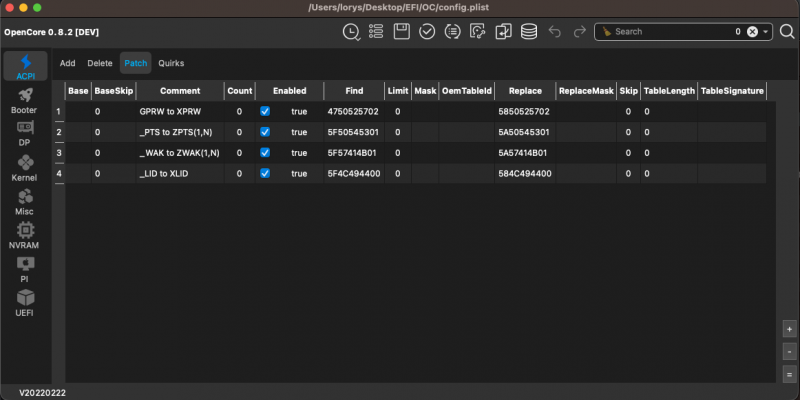Click Replace value 5A50545301

pyautogui.click(x=525, y=132)
